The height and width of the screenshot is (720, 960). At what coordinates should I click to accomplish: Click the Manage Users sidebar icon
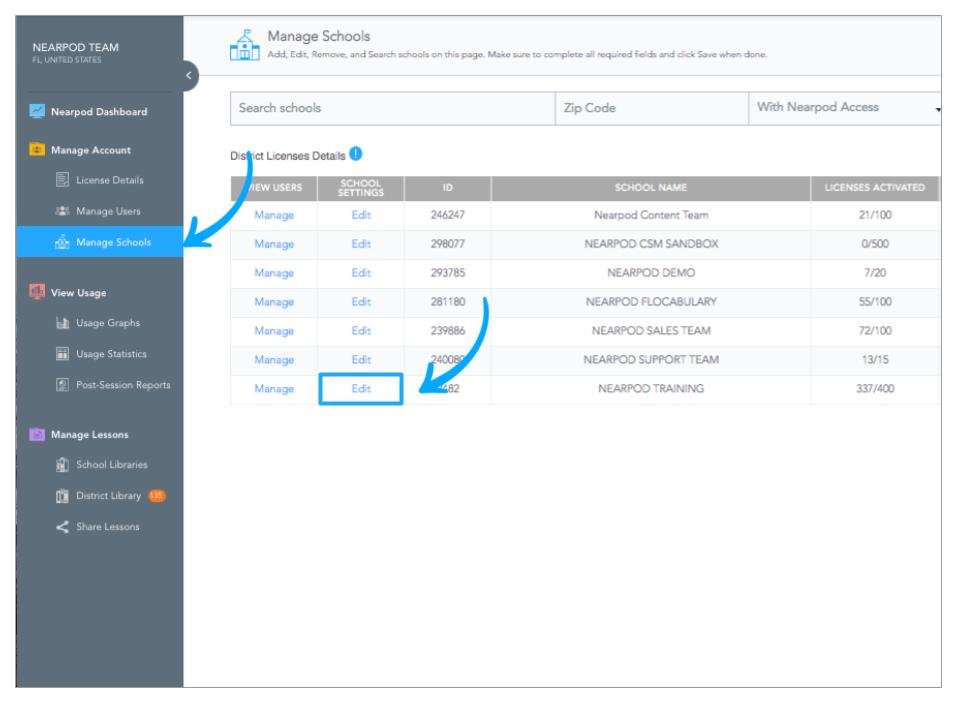point(60,211)
